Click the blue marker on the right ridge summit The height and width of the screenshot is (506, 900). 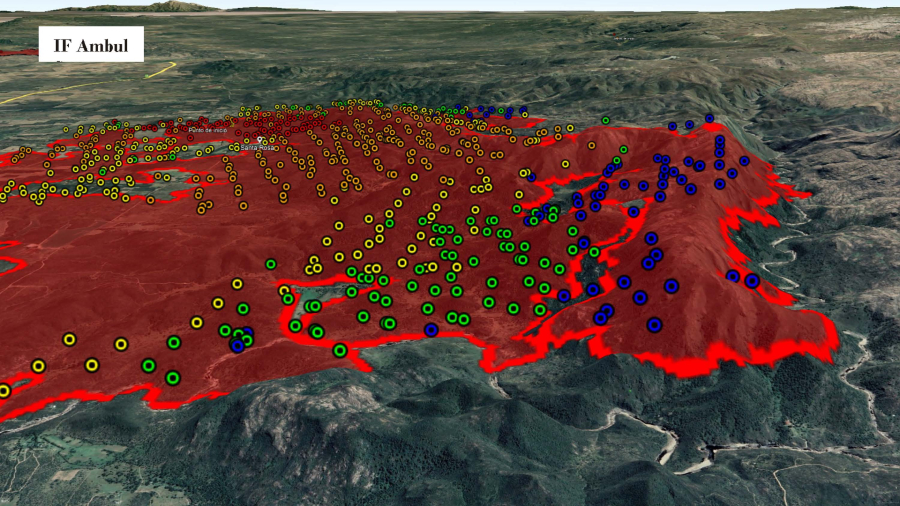(x=709, y=118)
